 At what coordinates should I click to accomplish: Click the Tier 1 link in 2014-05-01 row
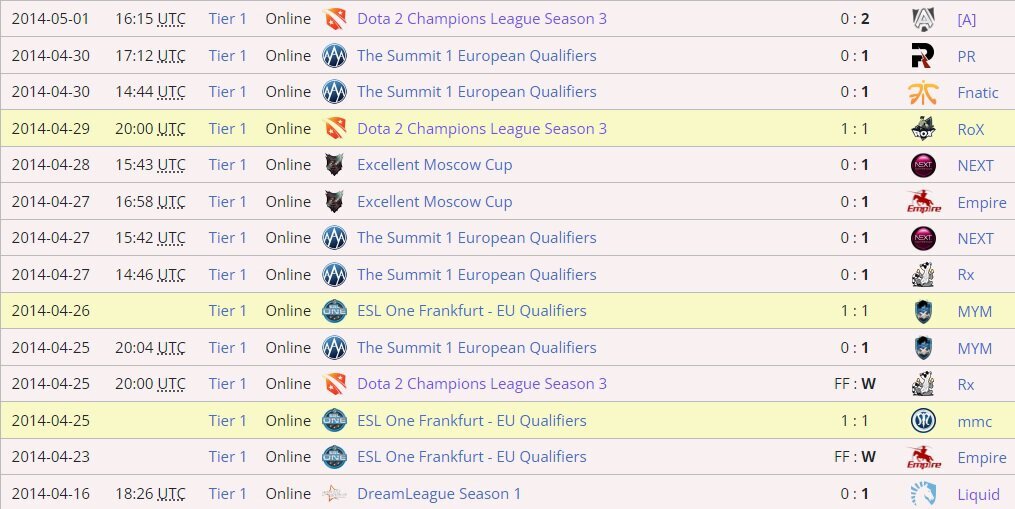(227, 19)
